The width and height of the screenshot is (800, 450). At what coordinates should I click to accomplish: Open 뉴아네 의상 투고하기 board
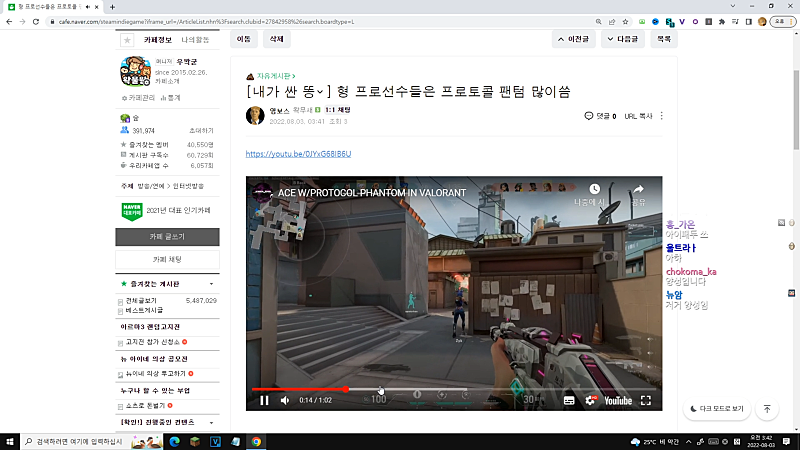click(156, 373)
